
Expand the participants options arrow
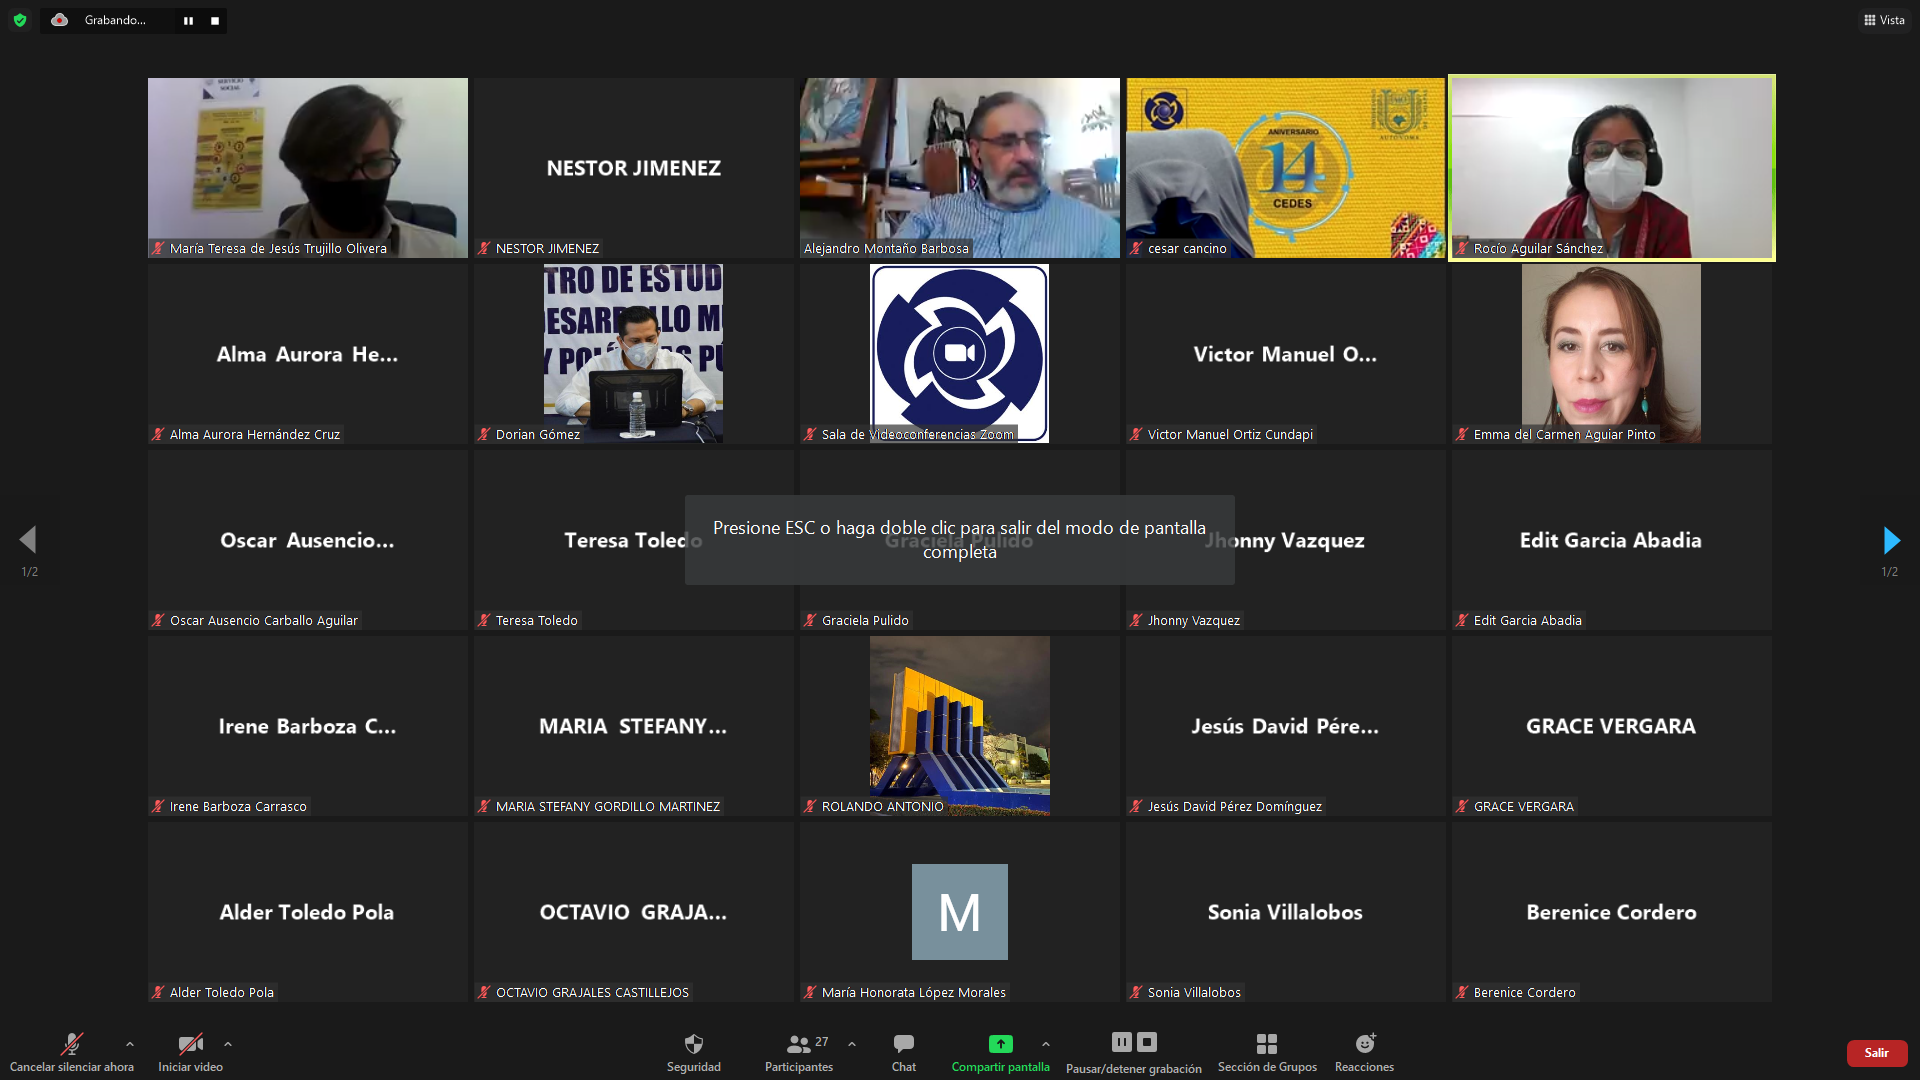click(x=852, y=1044)
